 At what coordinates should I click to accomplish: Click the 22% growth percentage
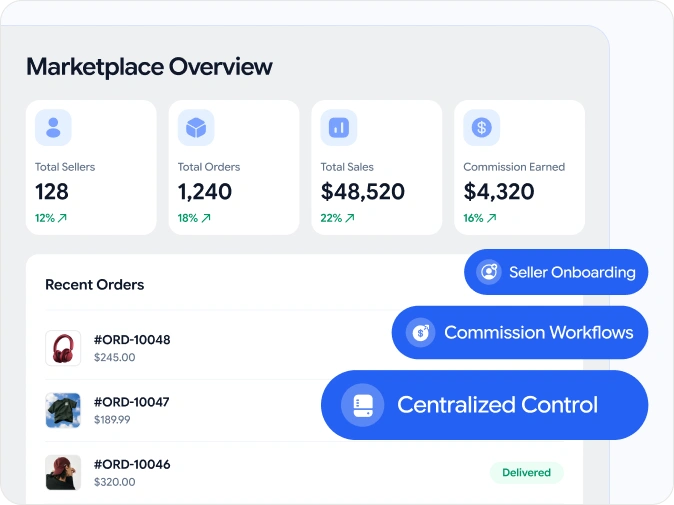coord(331,218)
